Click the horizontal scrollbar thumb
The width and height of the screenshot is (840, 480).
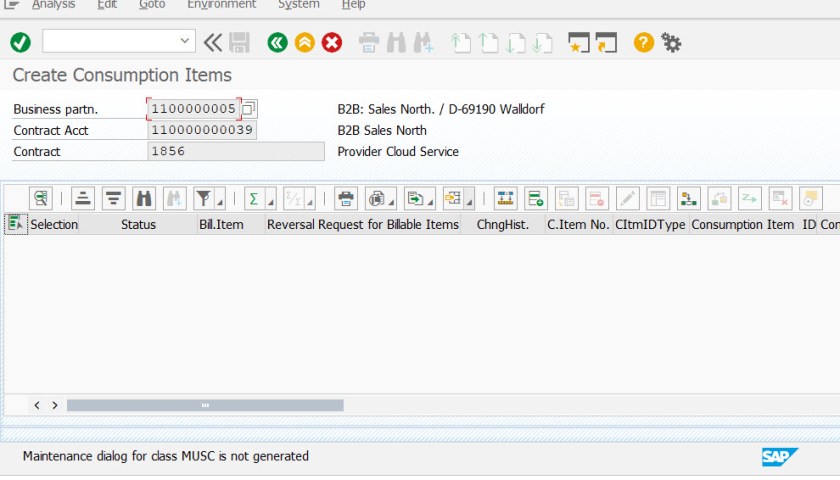click(205, 406)
